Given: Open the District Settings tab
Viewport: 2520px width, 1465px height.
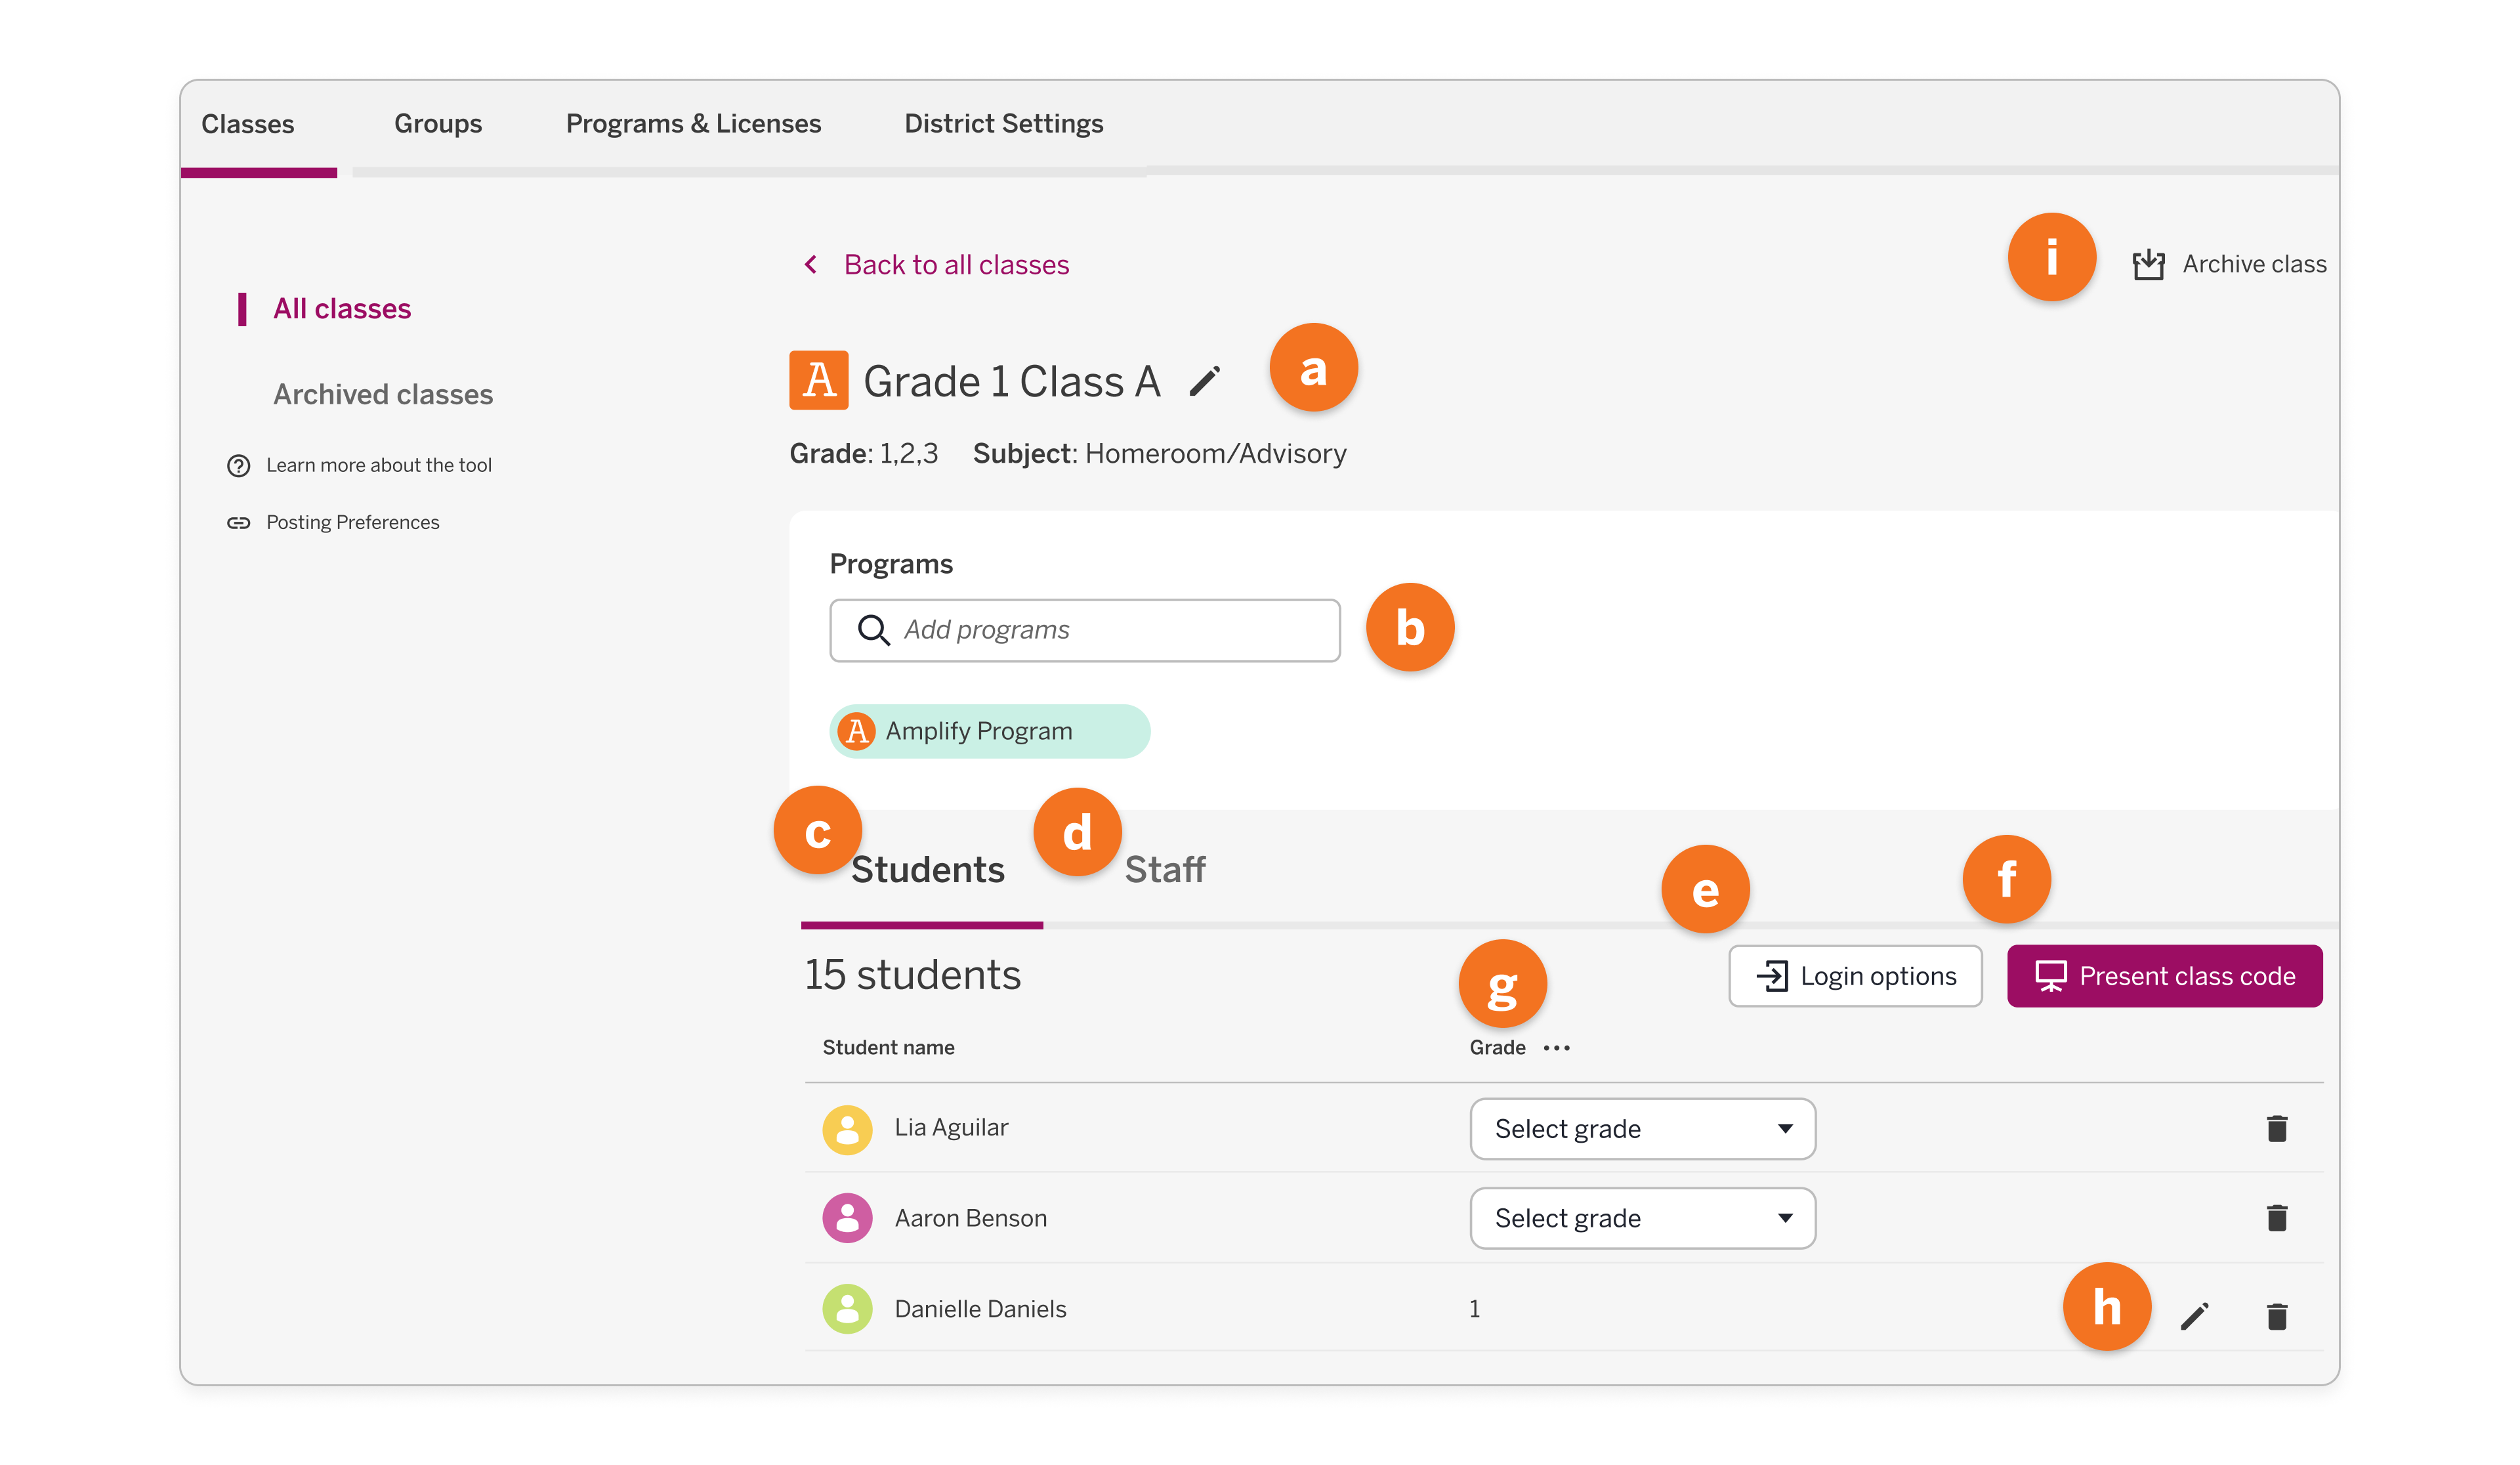Looking at the screenshot, I should click(x=1004, y=122).
